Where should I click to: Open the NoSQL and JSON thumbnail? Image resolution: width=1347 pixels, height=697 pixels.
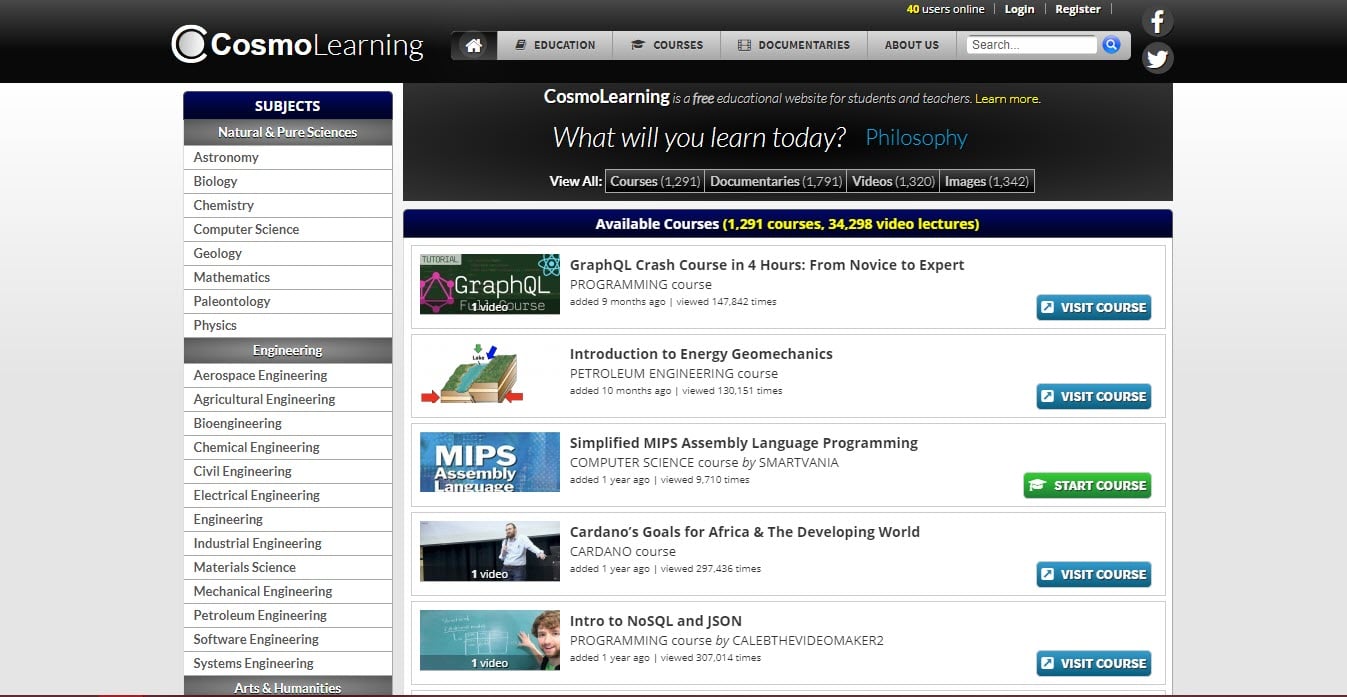(490, 640)
